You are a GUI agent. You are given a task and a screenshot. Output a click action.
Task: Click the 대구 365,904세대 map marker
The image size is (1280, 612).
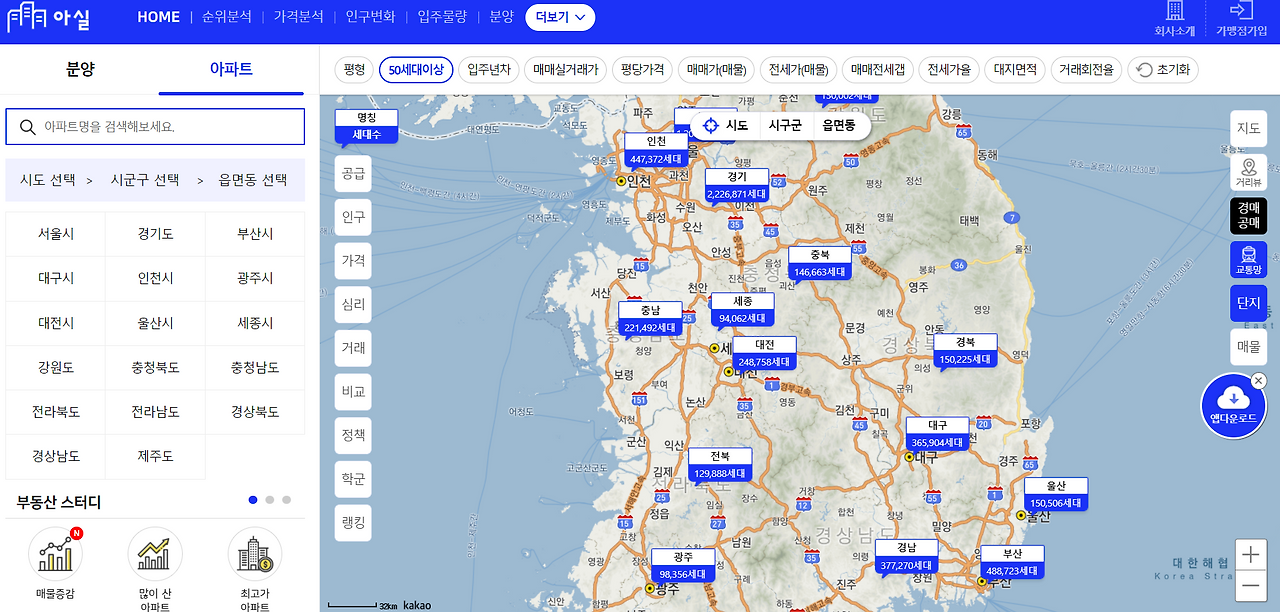click(937, 434)
